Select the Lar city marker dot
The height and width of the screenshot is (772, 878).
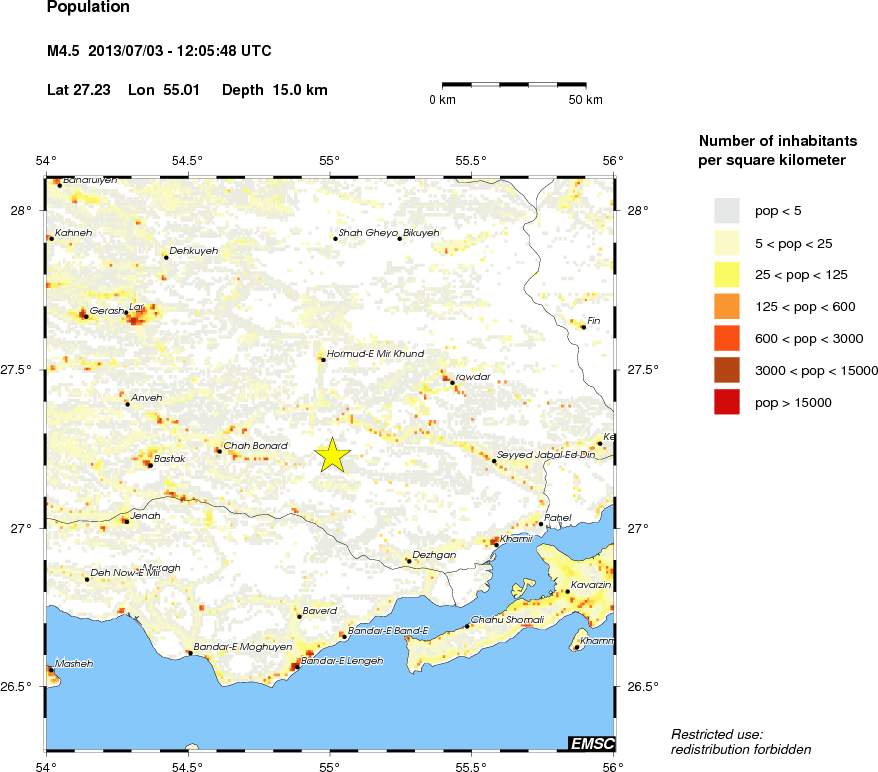[x=127, y=313]
